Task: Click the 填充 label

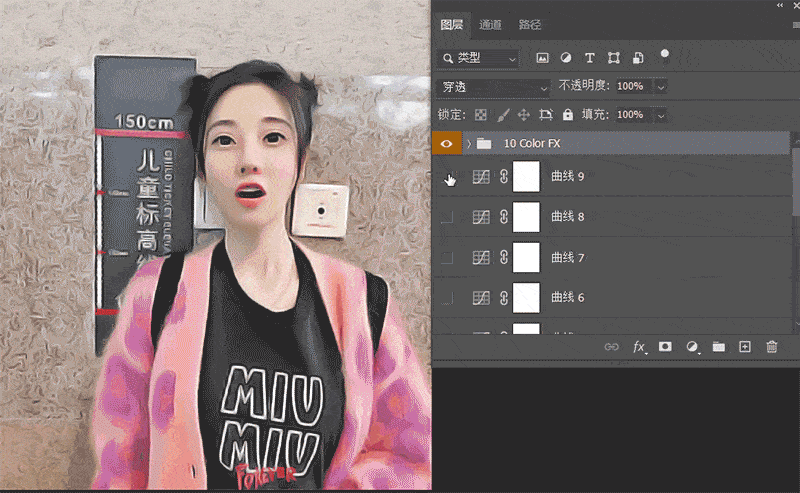Action: click(595, 115)
